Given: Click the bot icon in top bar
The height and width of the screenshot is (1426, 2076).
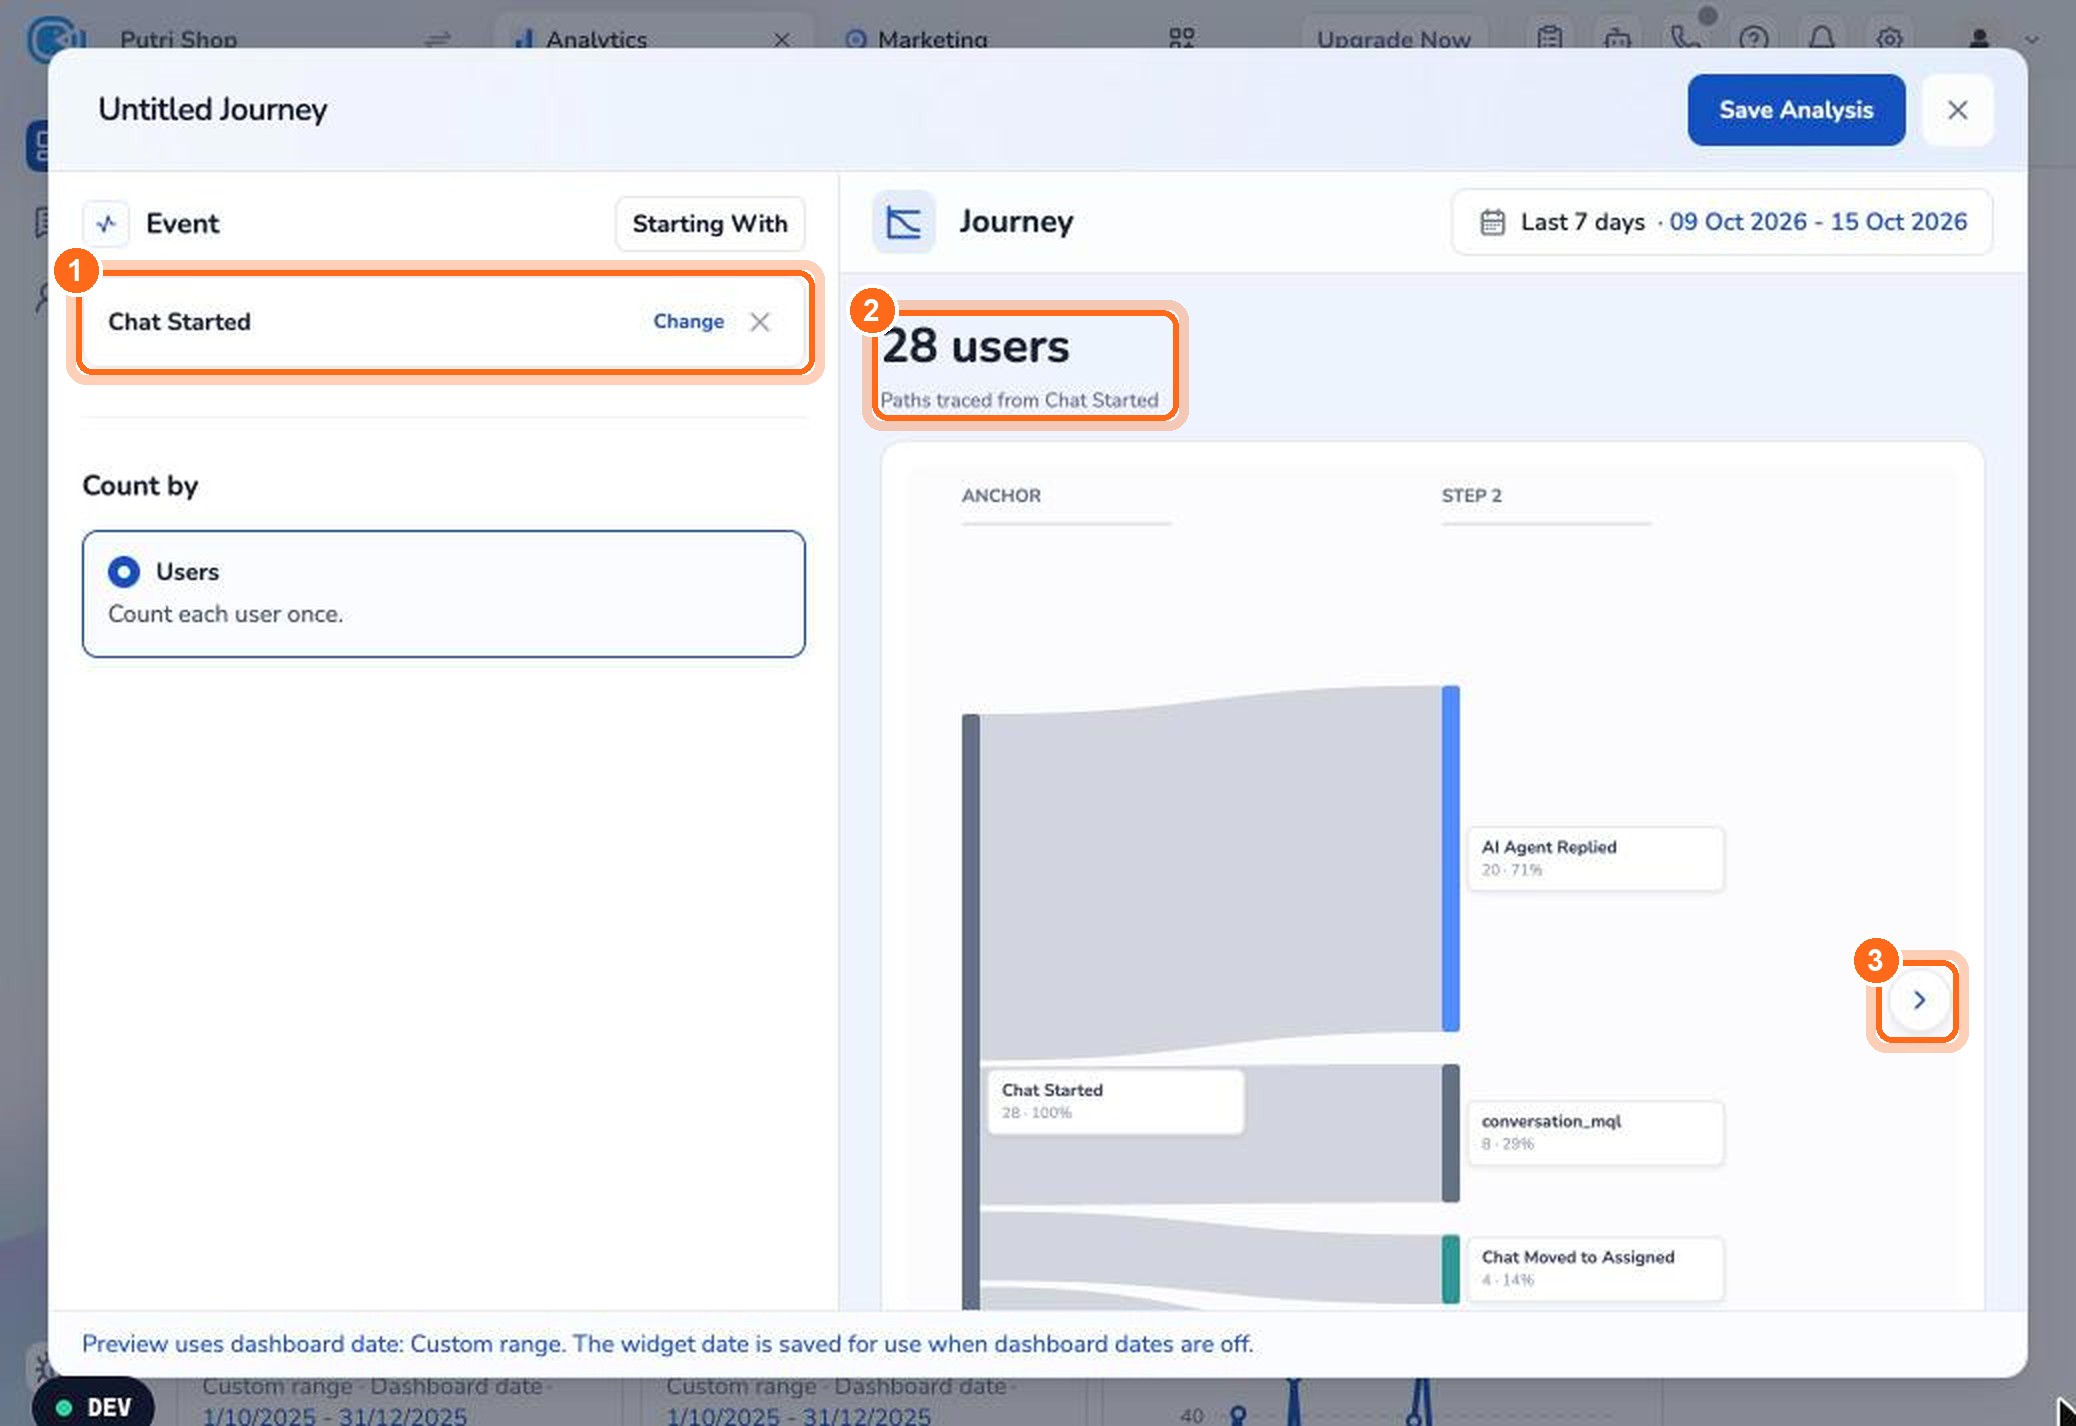Looking at the screenshot, I should 1617,39.
